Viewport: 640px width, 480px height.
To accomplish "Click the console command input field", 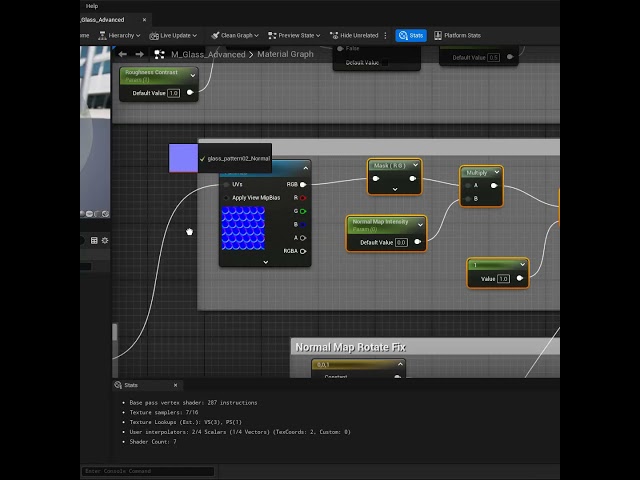I will [148, 471].
